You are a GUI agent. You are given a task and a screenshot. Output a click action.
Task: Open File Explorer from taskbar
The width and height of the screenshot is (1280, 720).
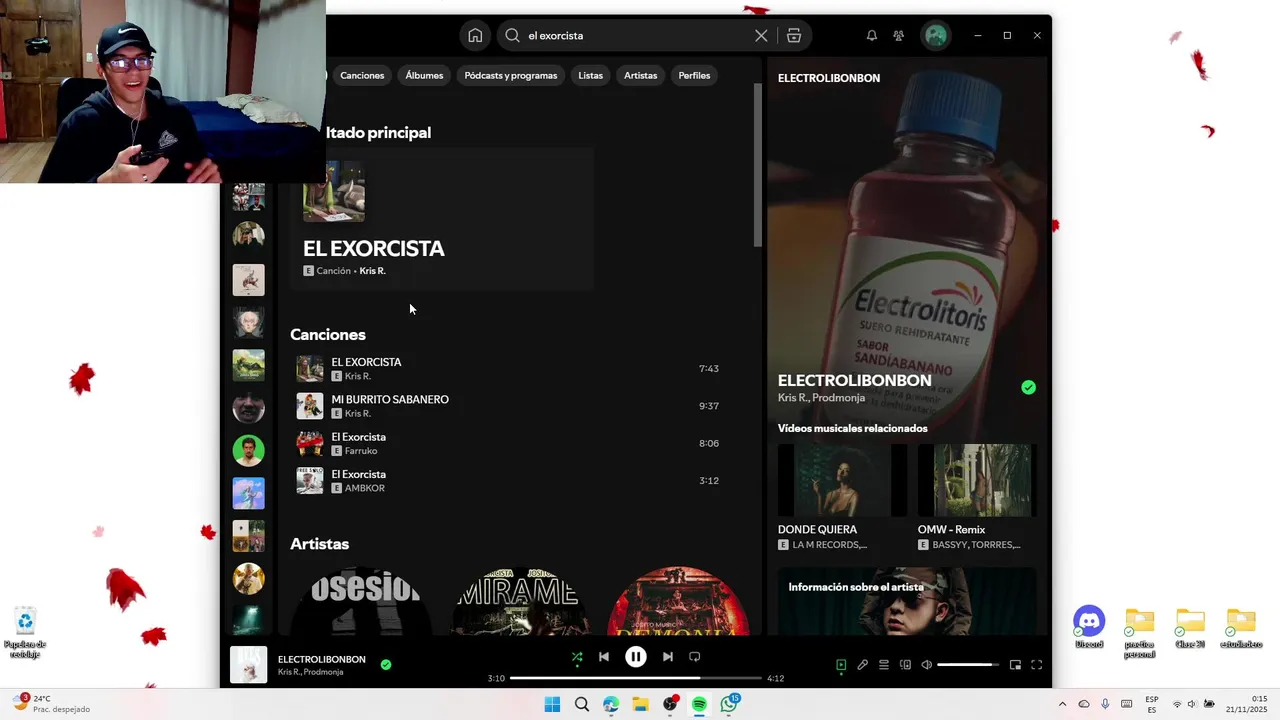(x=640, y=705)
